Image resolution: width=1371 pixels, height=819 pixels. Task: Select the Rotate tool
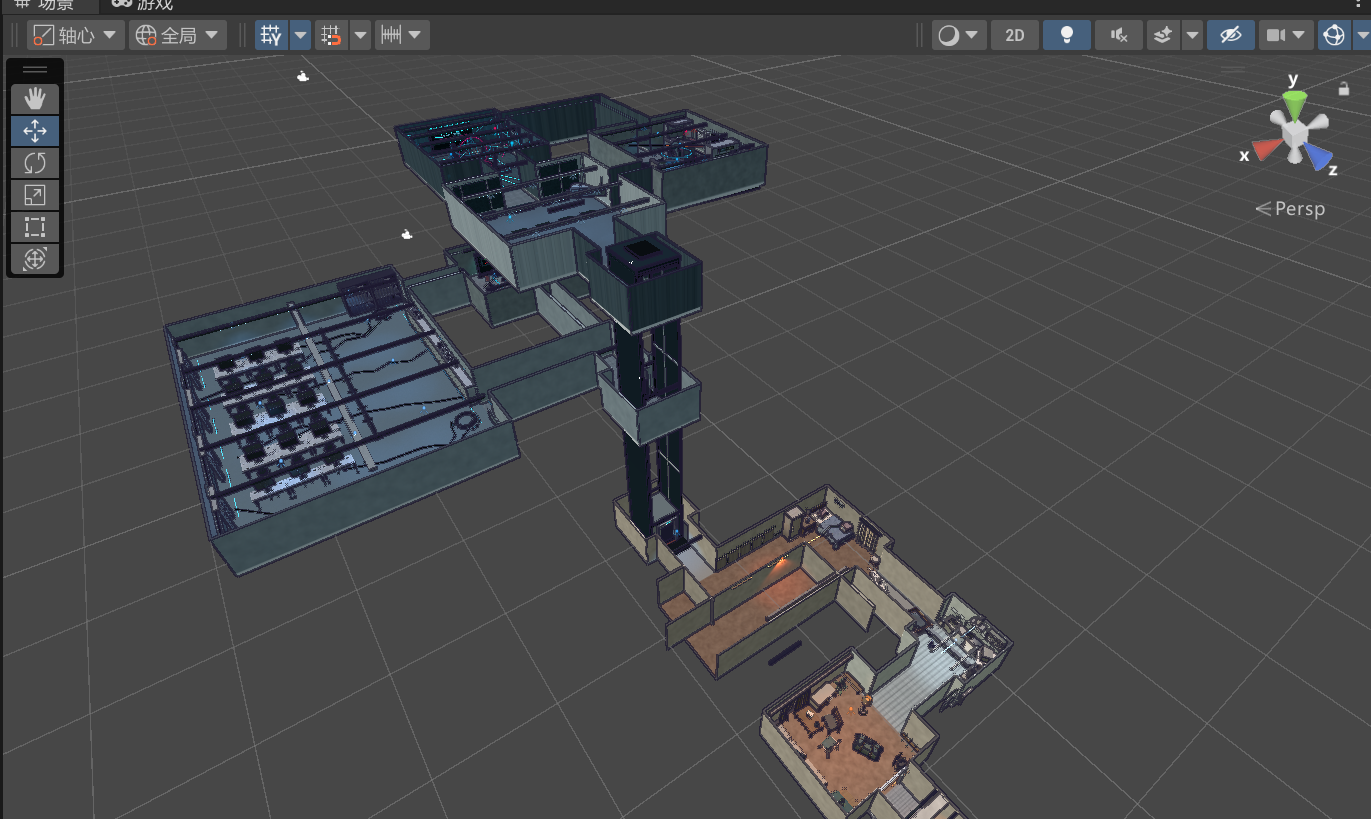35,163
